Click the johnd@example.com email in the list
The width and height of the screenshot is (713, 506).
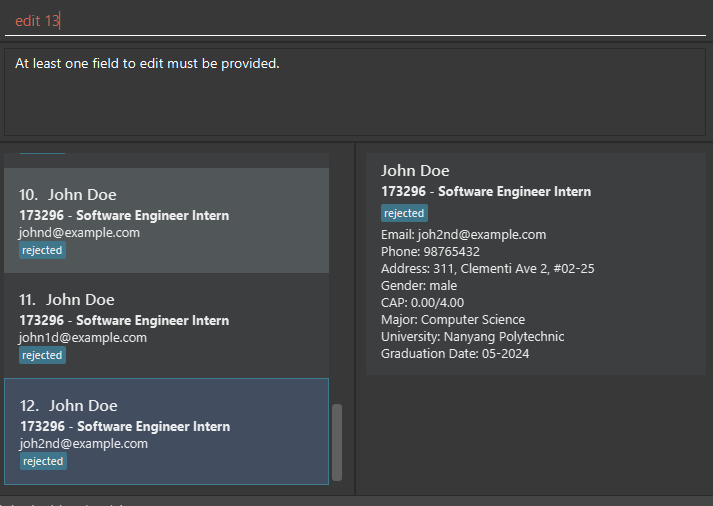(79, 232)
